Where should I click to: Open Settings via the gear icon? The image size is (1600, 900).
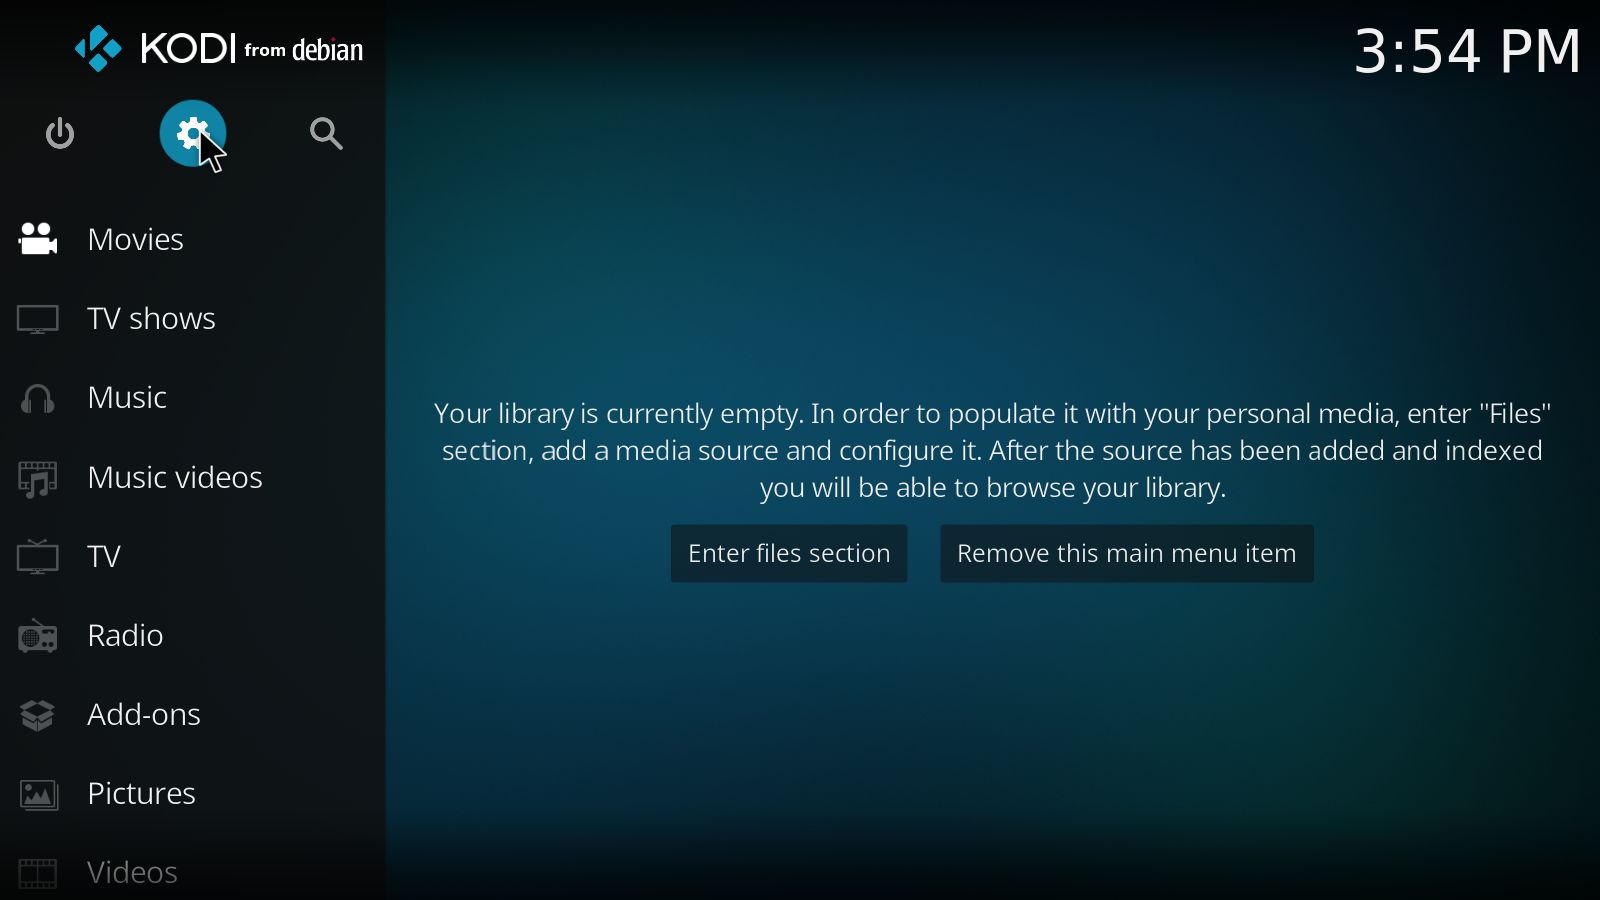192,133
